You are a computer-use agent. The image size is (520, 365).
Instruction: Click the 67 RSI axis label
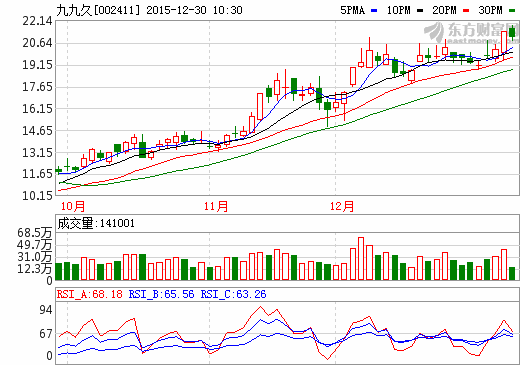point(46,334)
